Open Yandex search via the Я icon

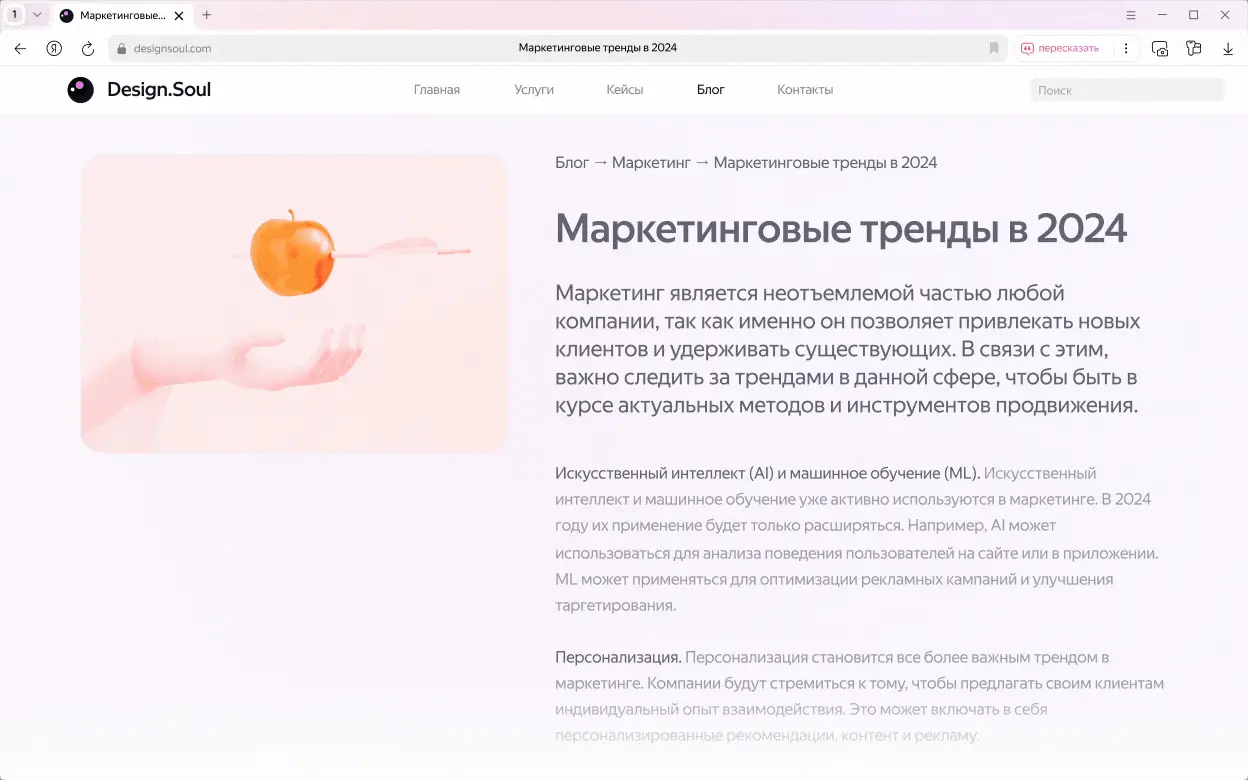53,47
